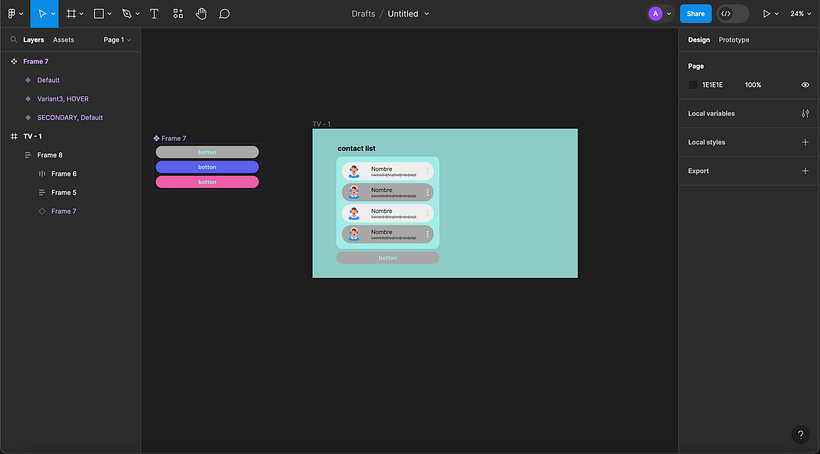
Task: Select the Hand tool
Action: pos(201,14)
